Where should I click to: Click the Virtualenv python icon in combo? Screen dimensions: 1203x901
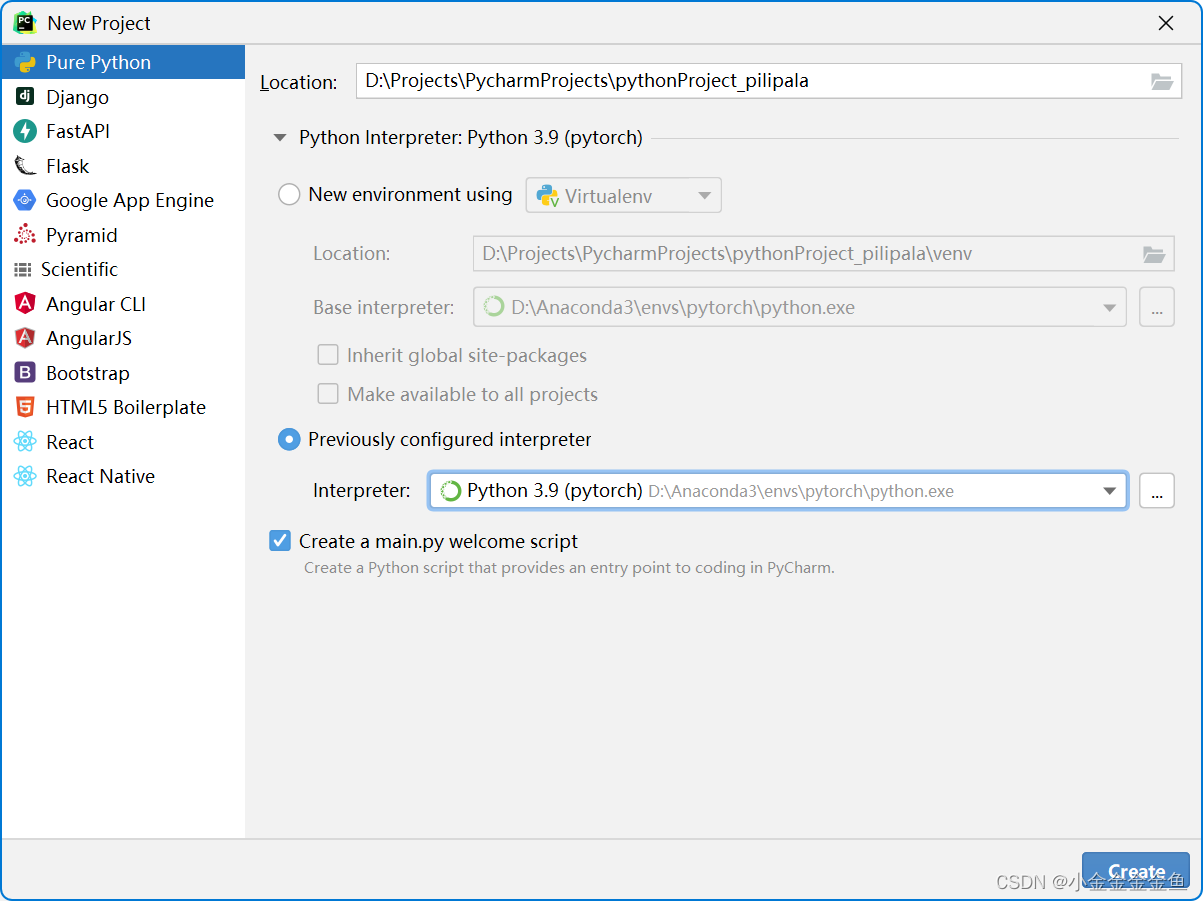(547, 196)
